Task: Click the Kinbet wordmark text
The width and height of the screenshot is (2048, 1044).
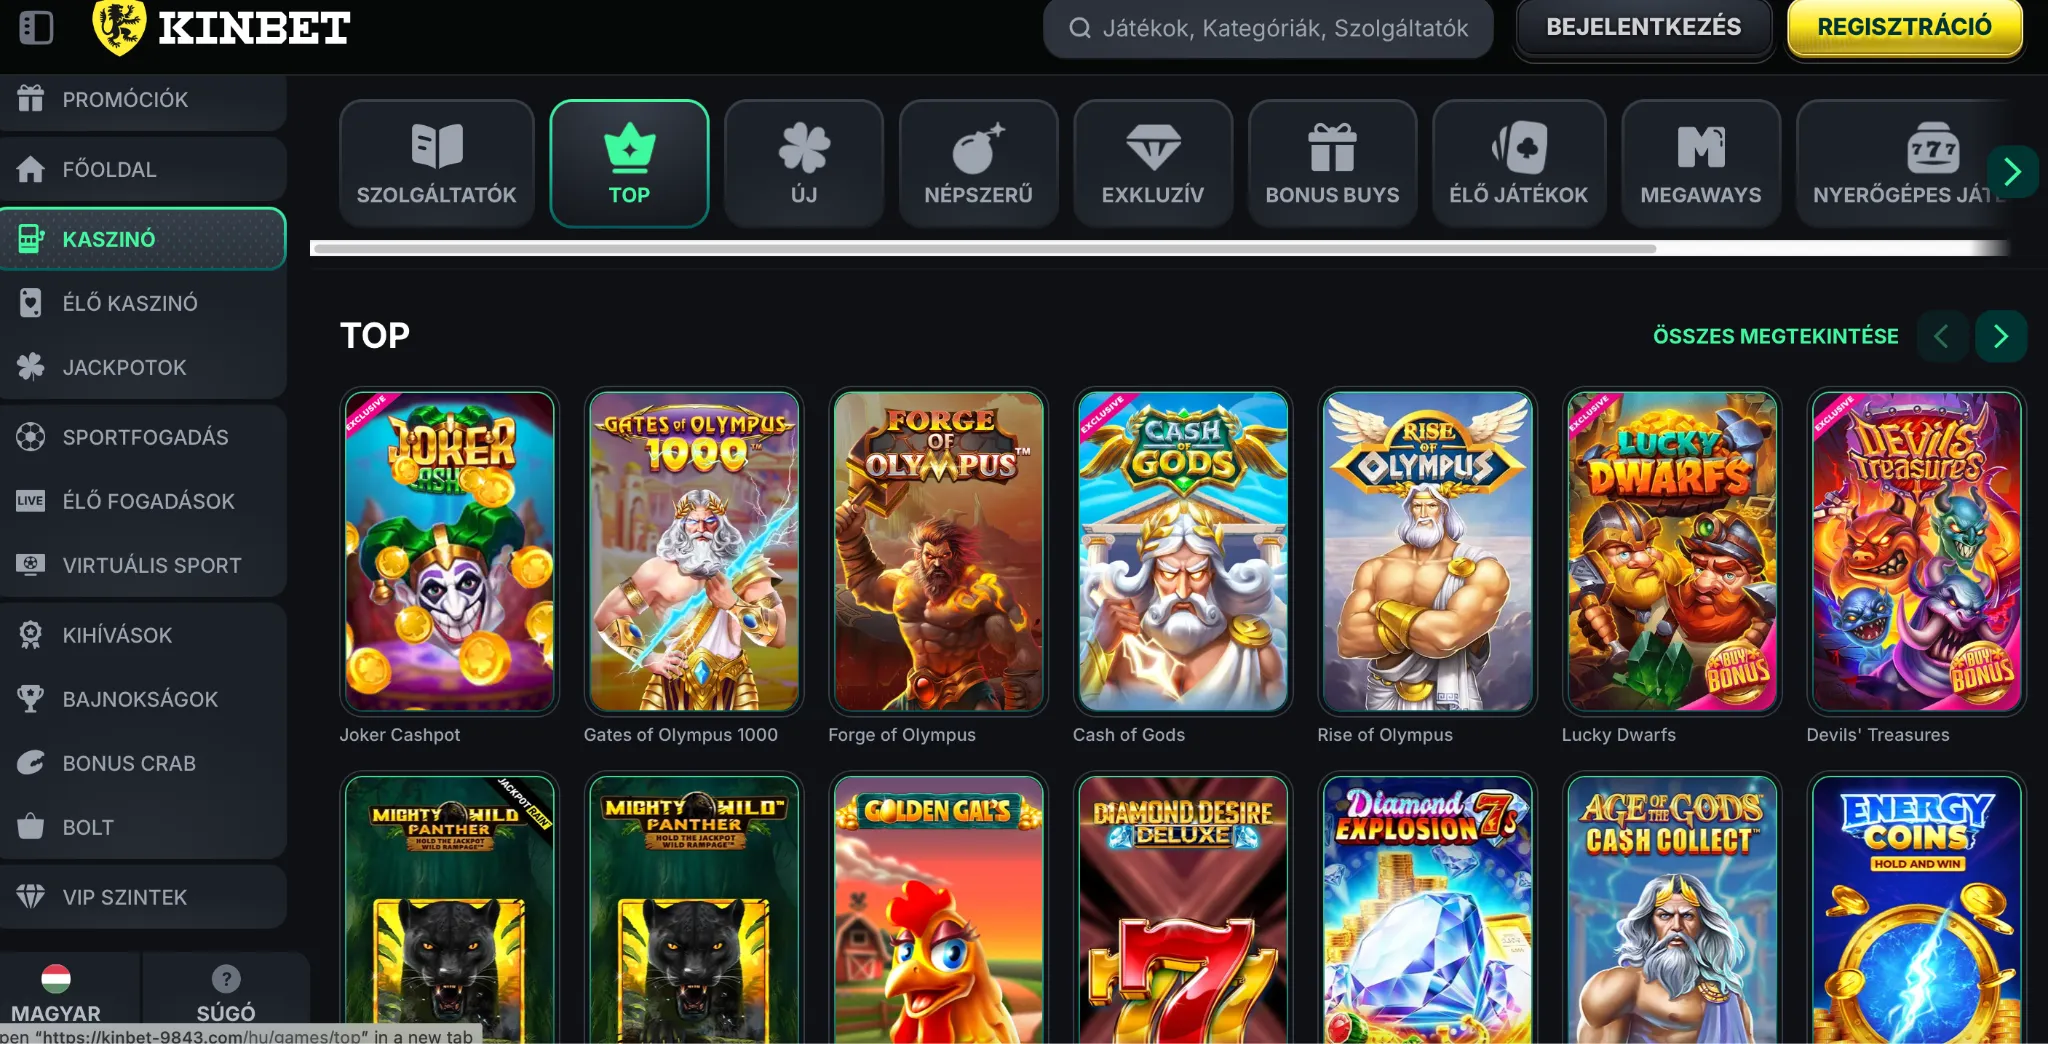Action: coord(254,28)
